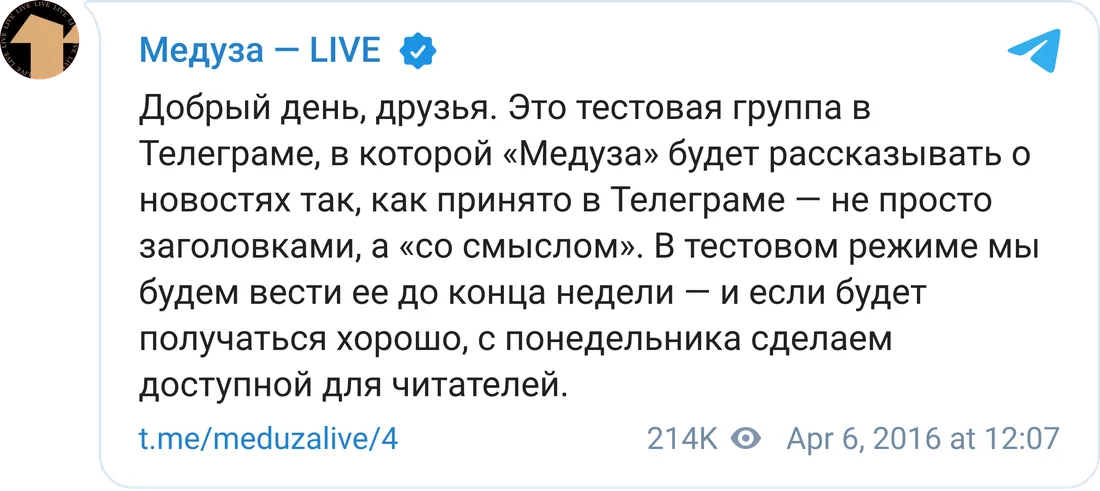Follow the t.me/meduzalive/4 post link
1100x491 pixels.
(x=269, y=439)
